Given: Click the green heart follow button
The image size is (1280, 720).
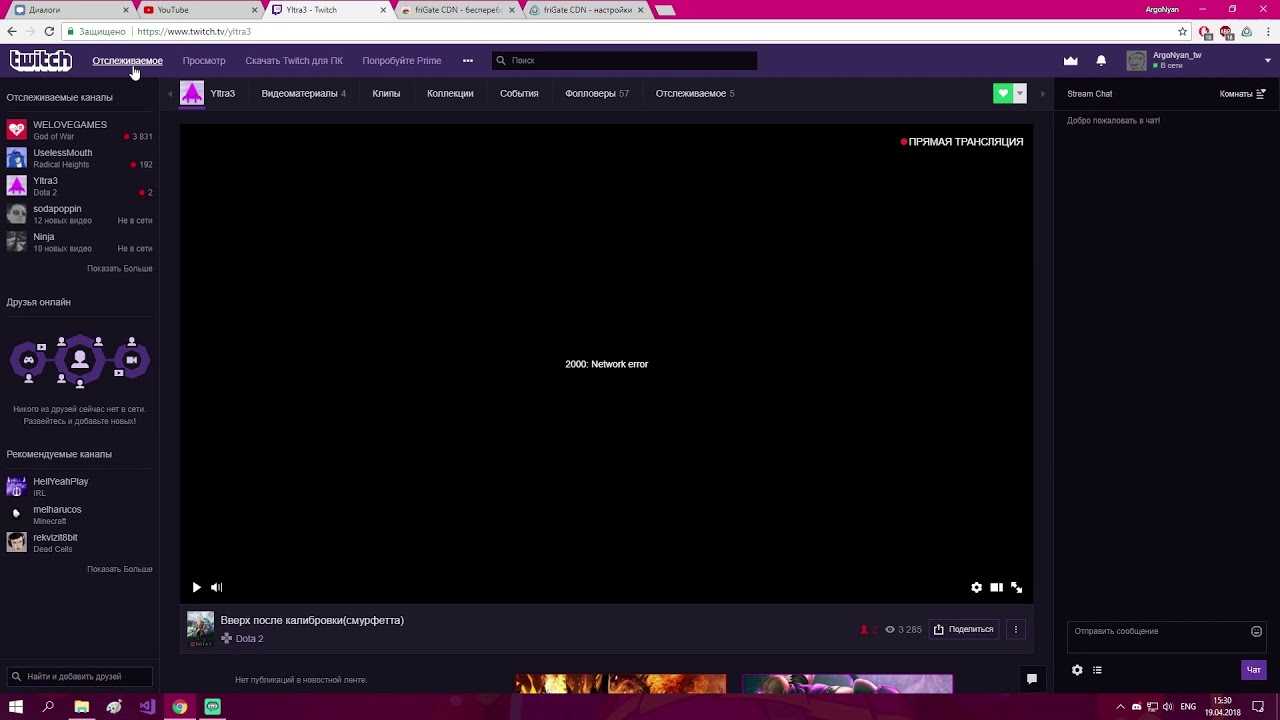Looking at the screenshot, I should pos(1003,93).
